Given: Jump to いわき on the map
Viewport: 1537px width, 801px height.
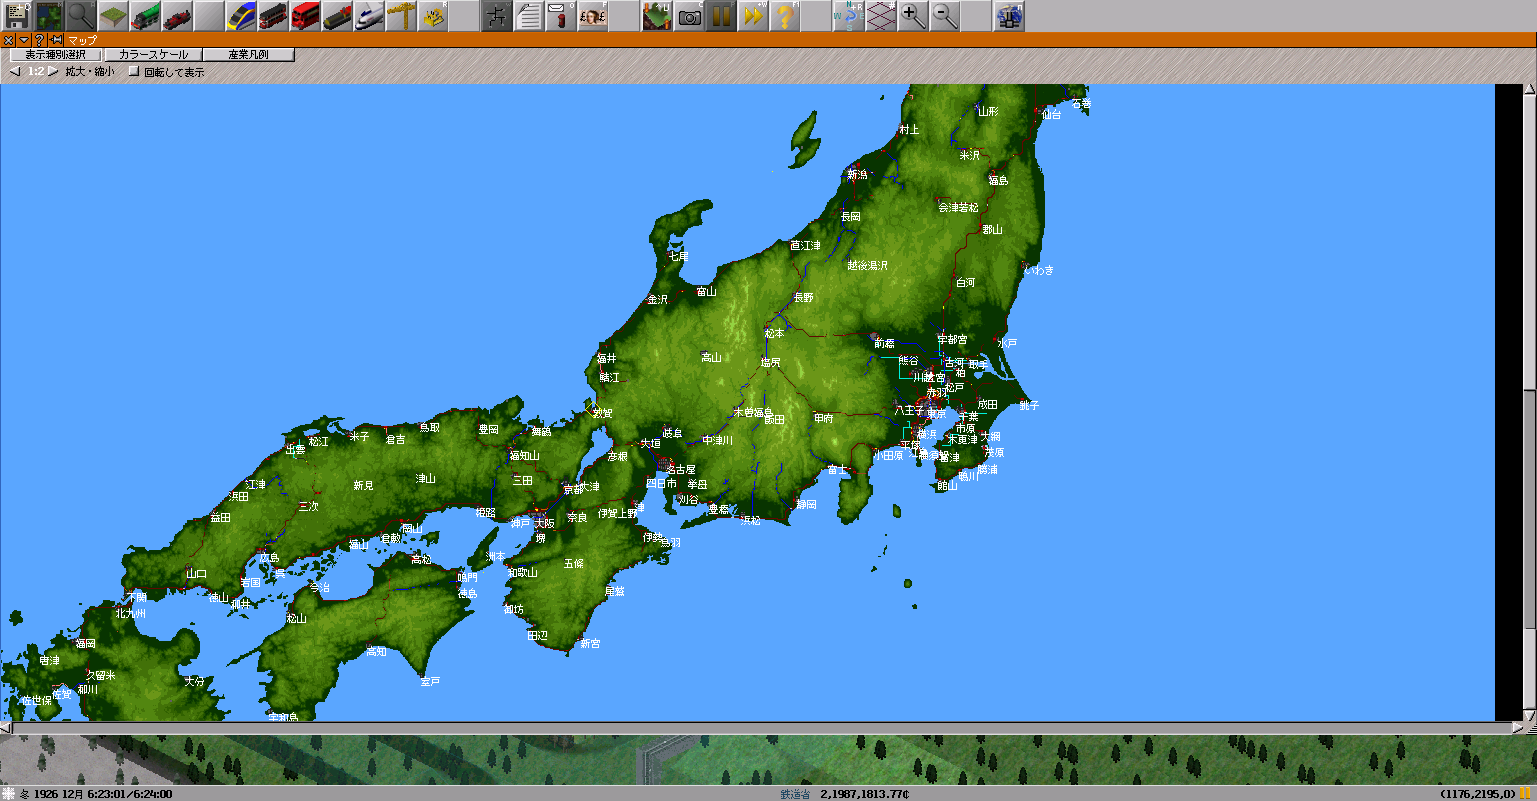Looking at the screenshot, I should pos(1039,270).
